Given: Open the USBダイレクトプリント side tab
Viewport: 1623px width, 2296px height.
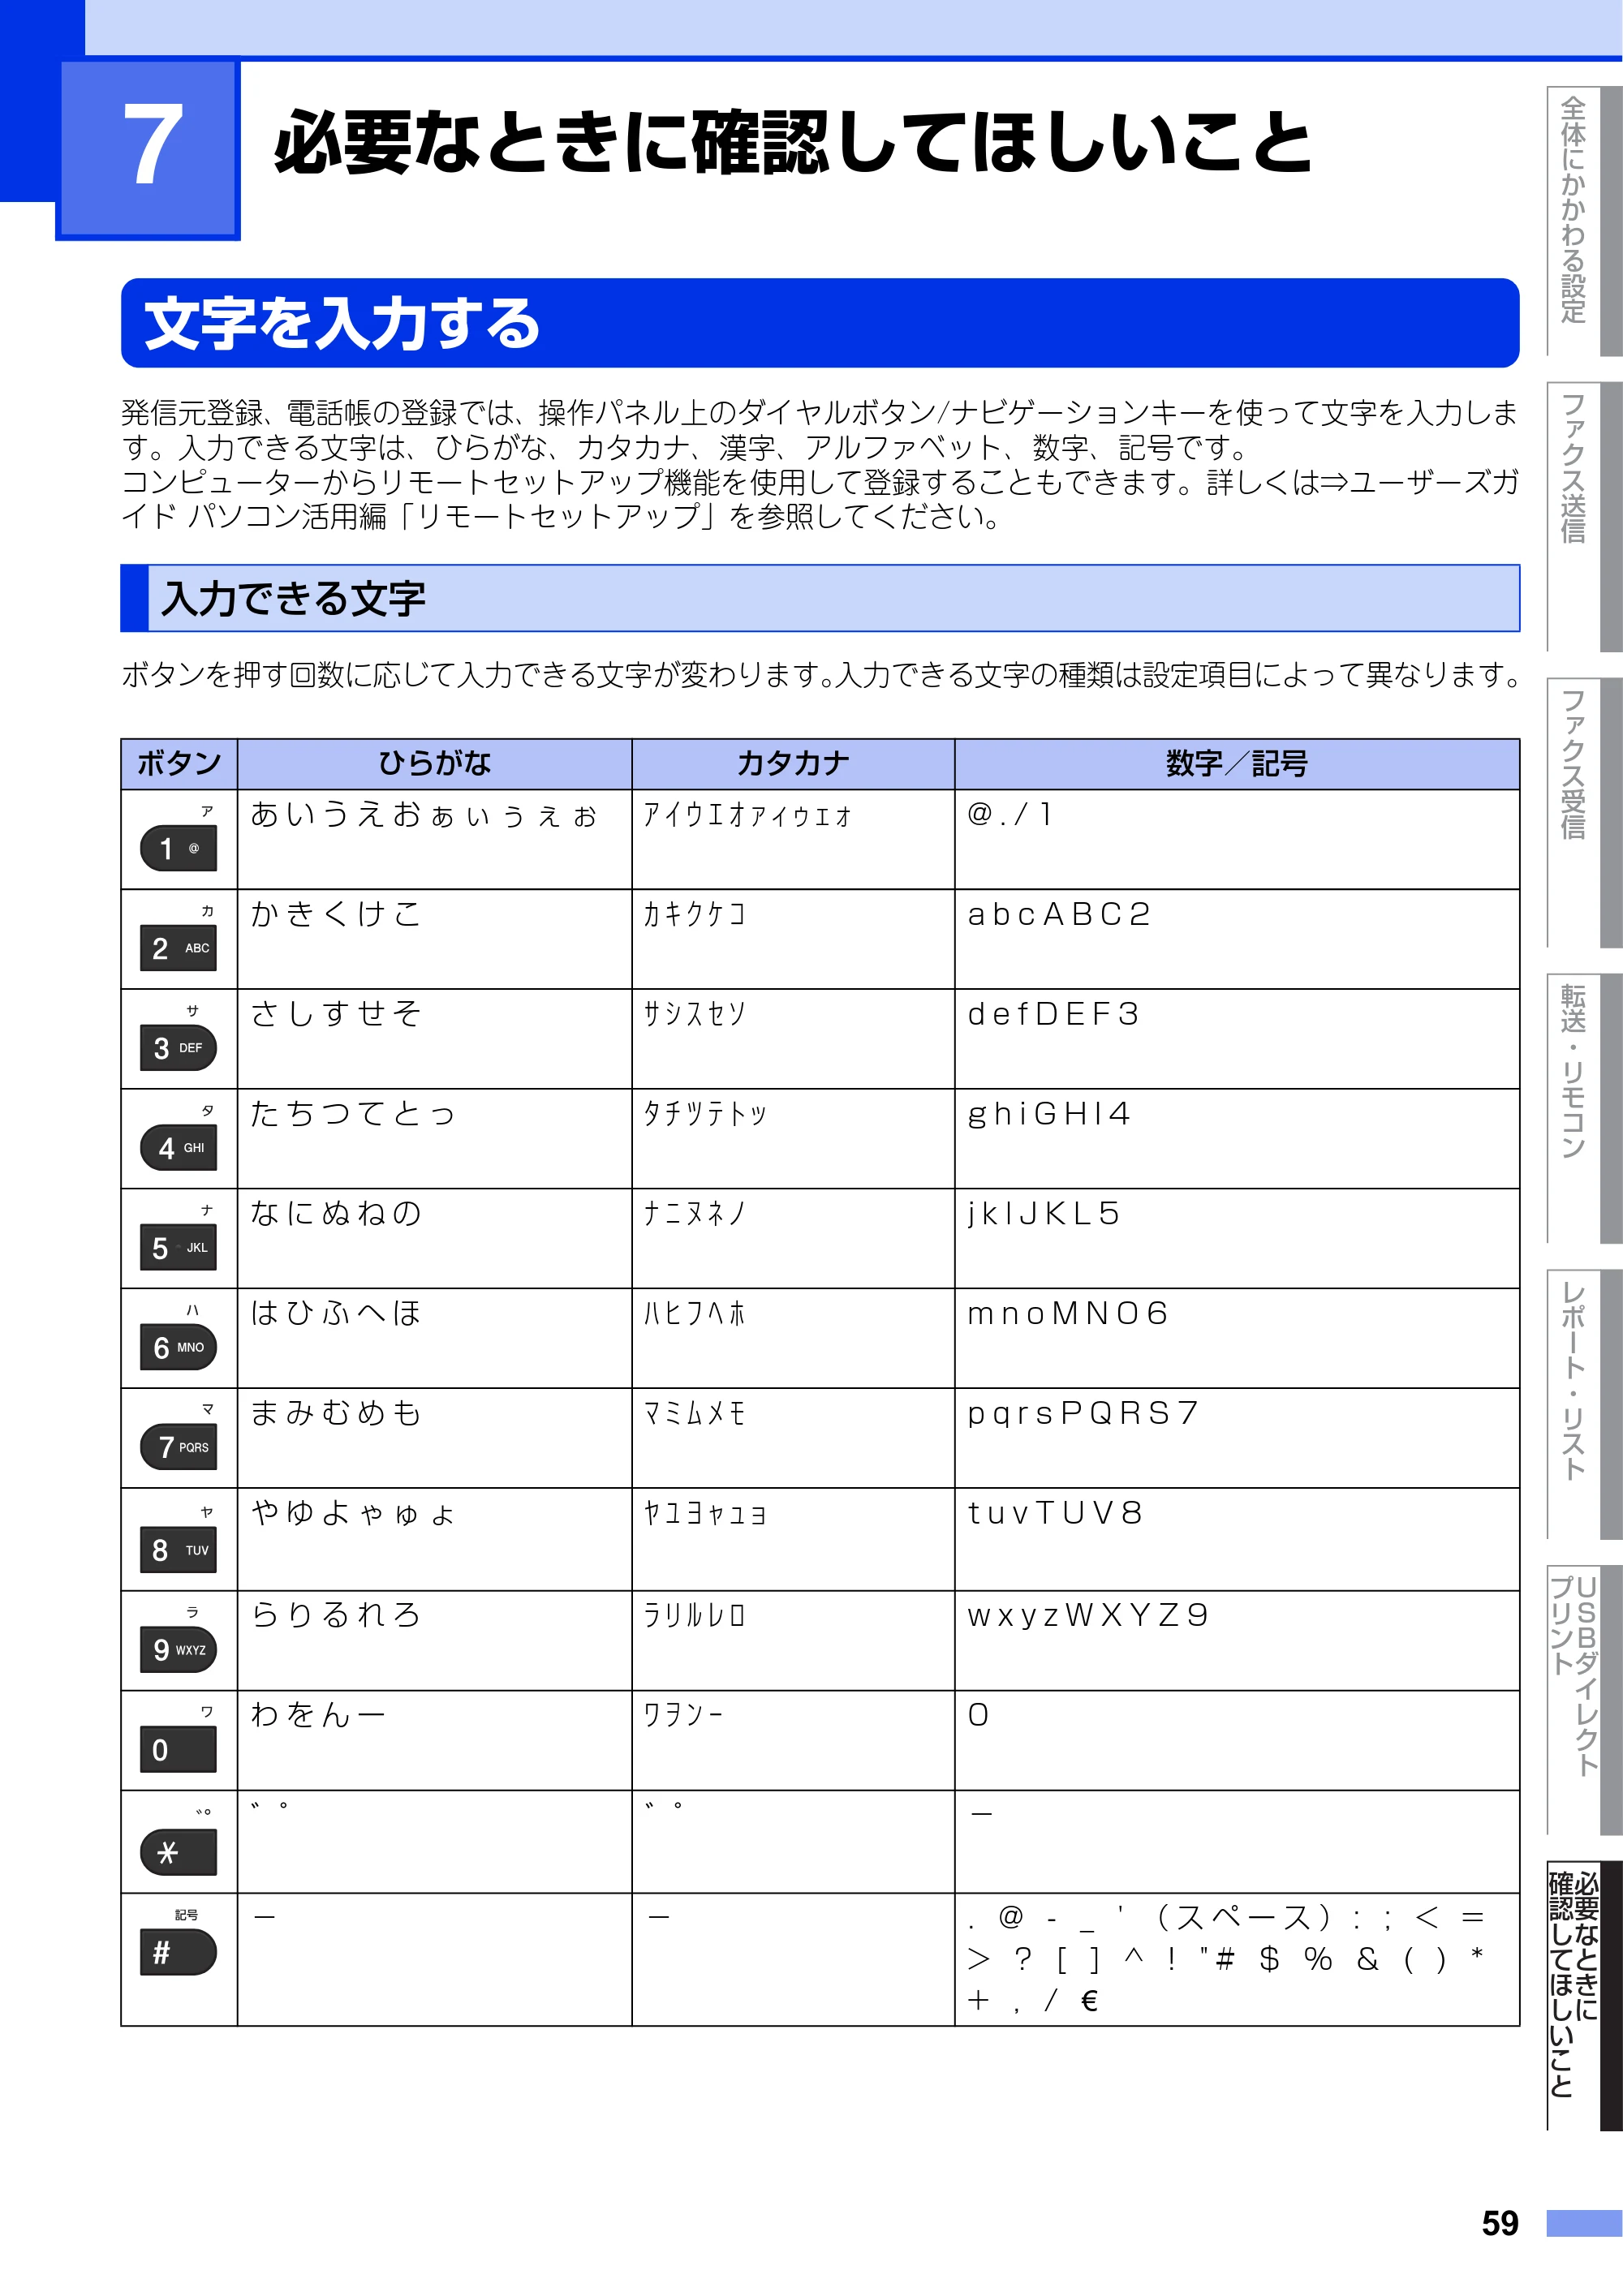Looking at the screenshot, I should pyautogui.click(x=1584, y=1701).
